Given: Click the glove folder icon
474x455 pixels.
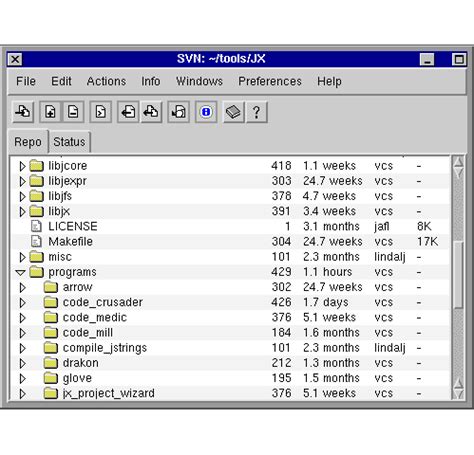Looking at the screenshot, I should click(51, 378).
